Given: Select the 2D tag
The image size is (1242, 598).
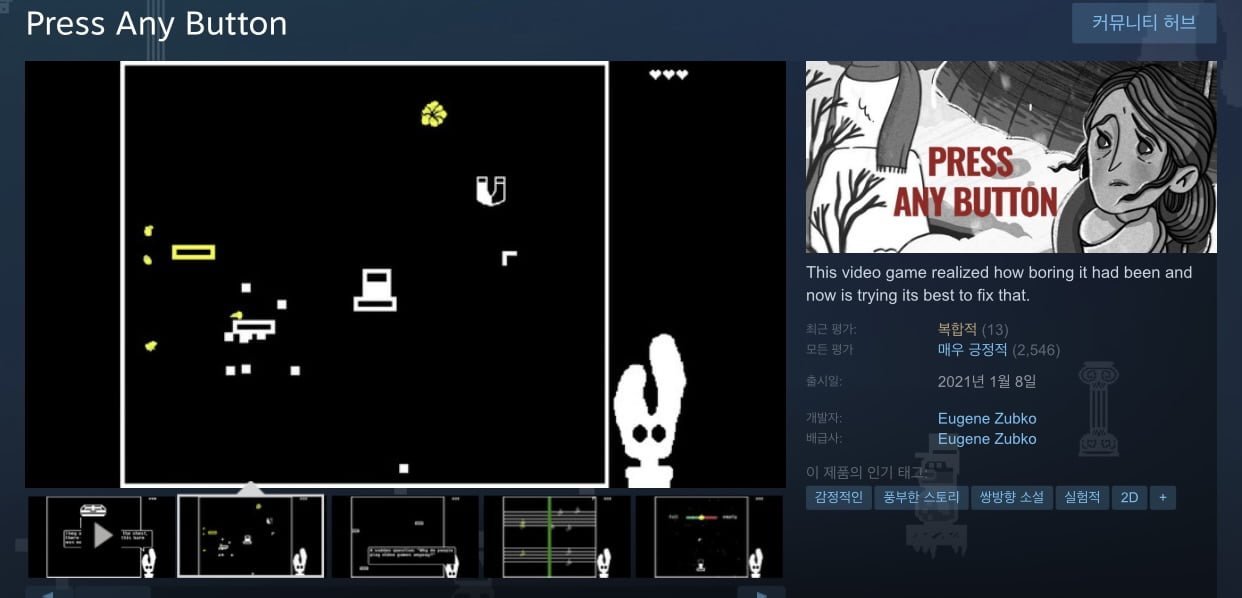Looking at the screenshot, I should click(1129, 497).
